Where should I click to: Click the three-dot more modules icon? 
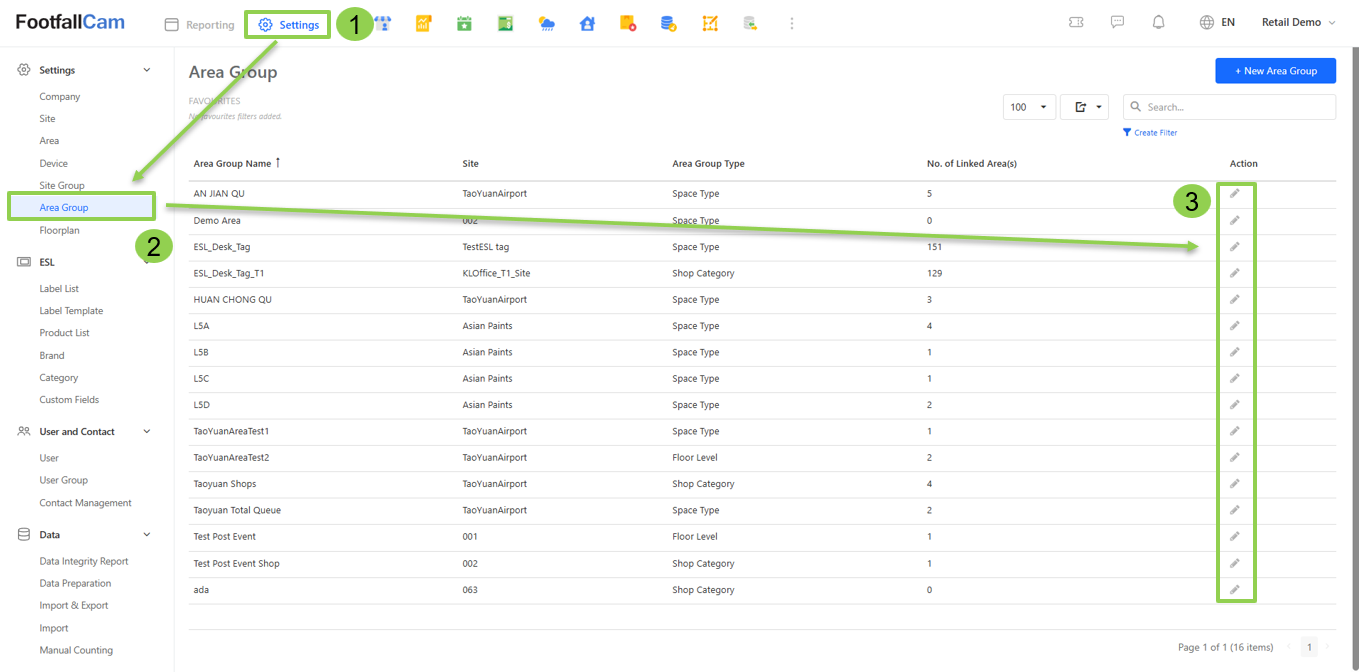[791, 23]
